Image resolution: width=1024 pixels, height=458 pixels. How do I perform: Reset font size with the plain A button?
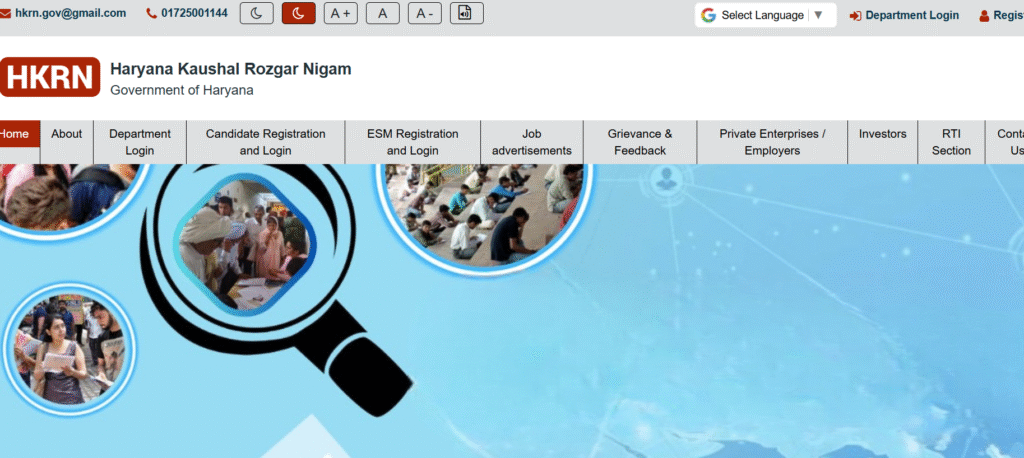tap(383, 14)
